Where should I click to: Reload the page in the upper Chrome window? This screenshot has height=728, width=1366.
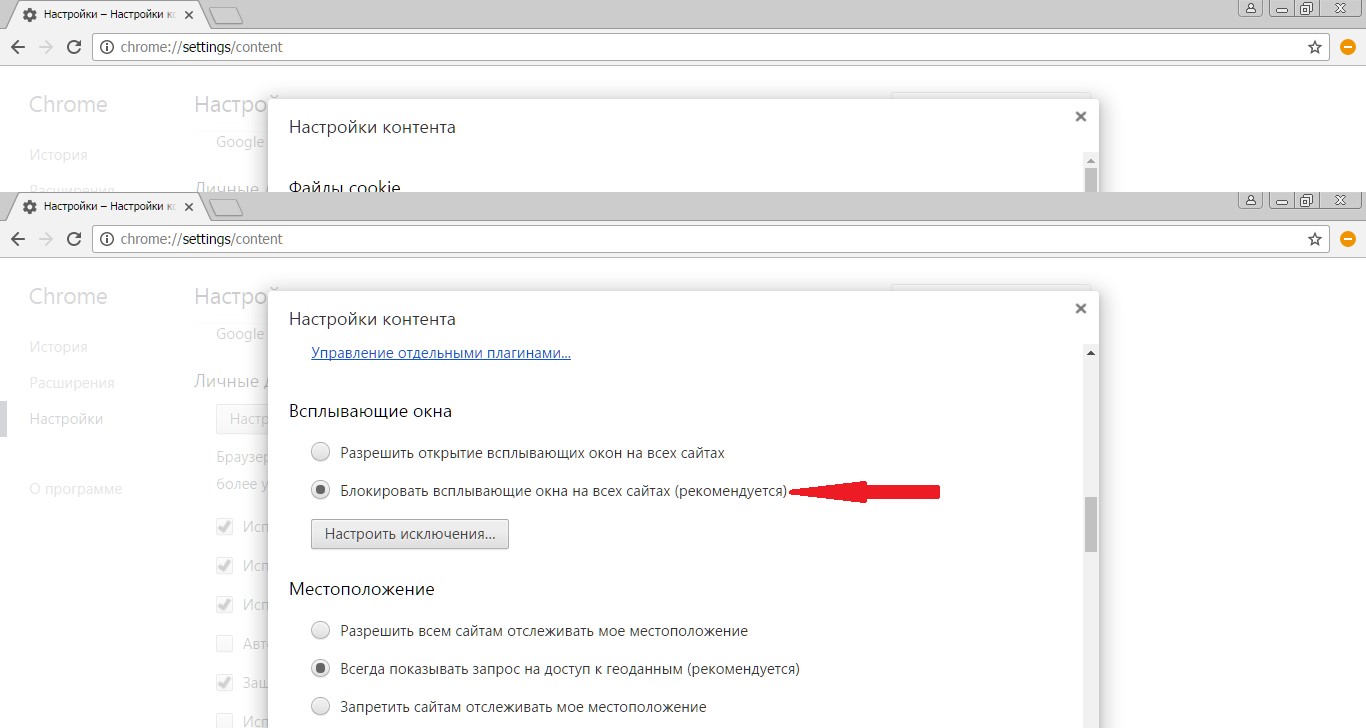(74, 47)
